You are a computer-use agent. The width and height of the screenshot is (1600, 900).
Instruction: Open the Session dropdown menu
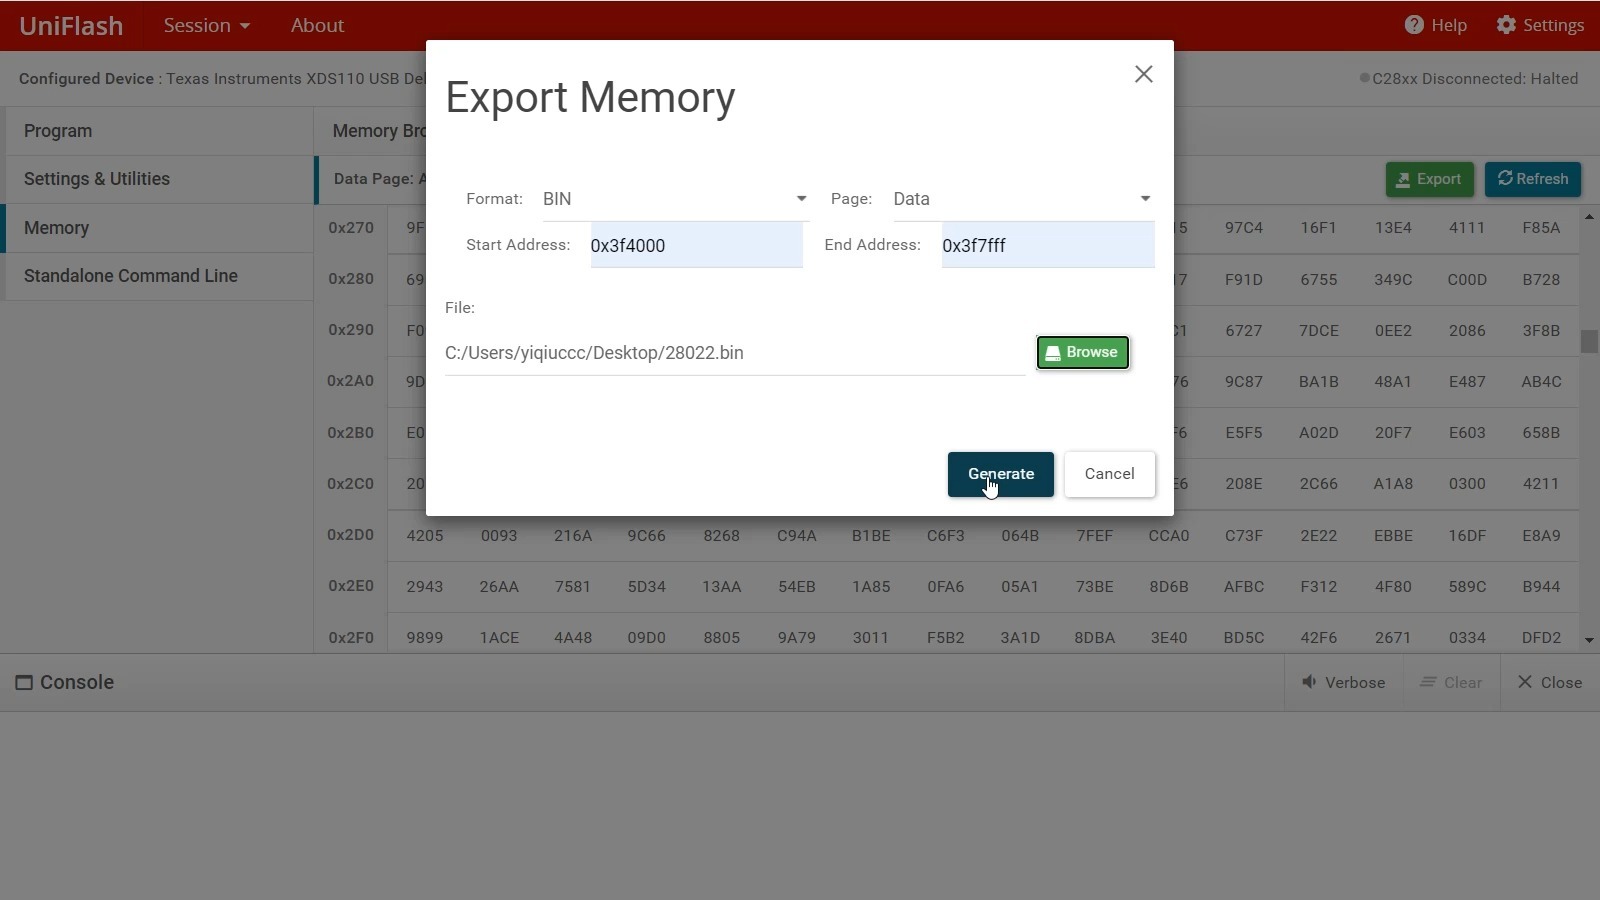coord(207,25)
